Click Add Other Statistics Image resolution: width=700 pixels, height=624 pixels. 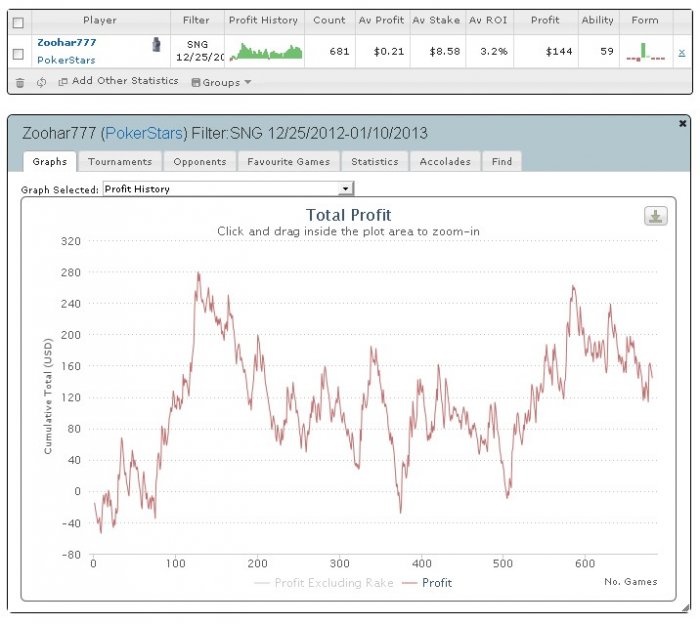(118, 82)
